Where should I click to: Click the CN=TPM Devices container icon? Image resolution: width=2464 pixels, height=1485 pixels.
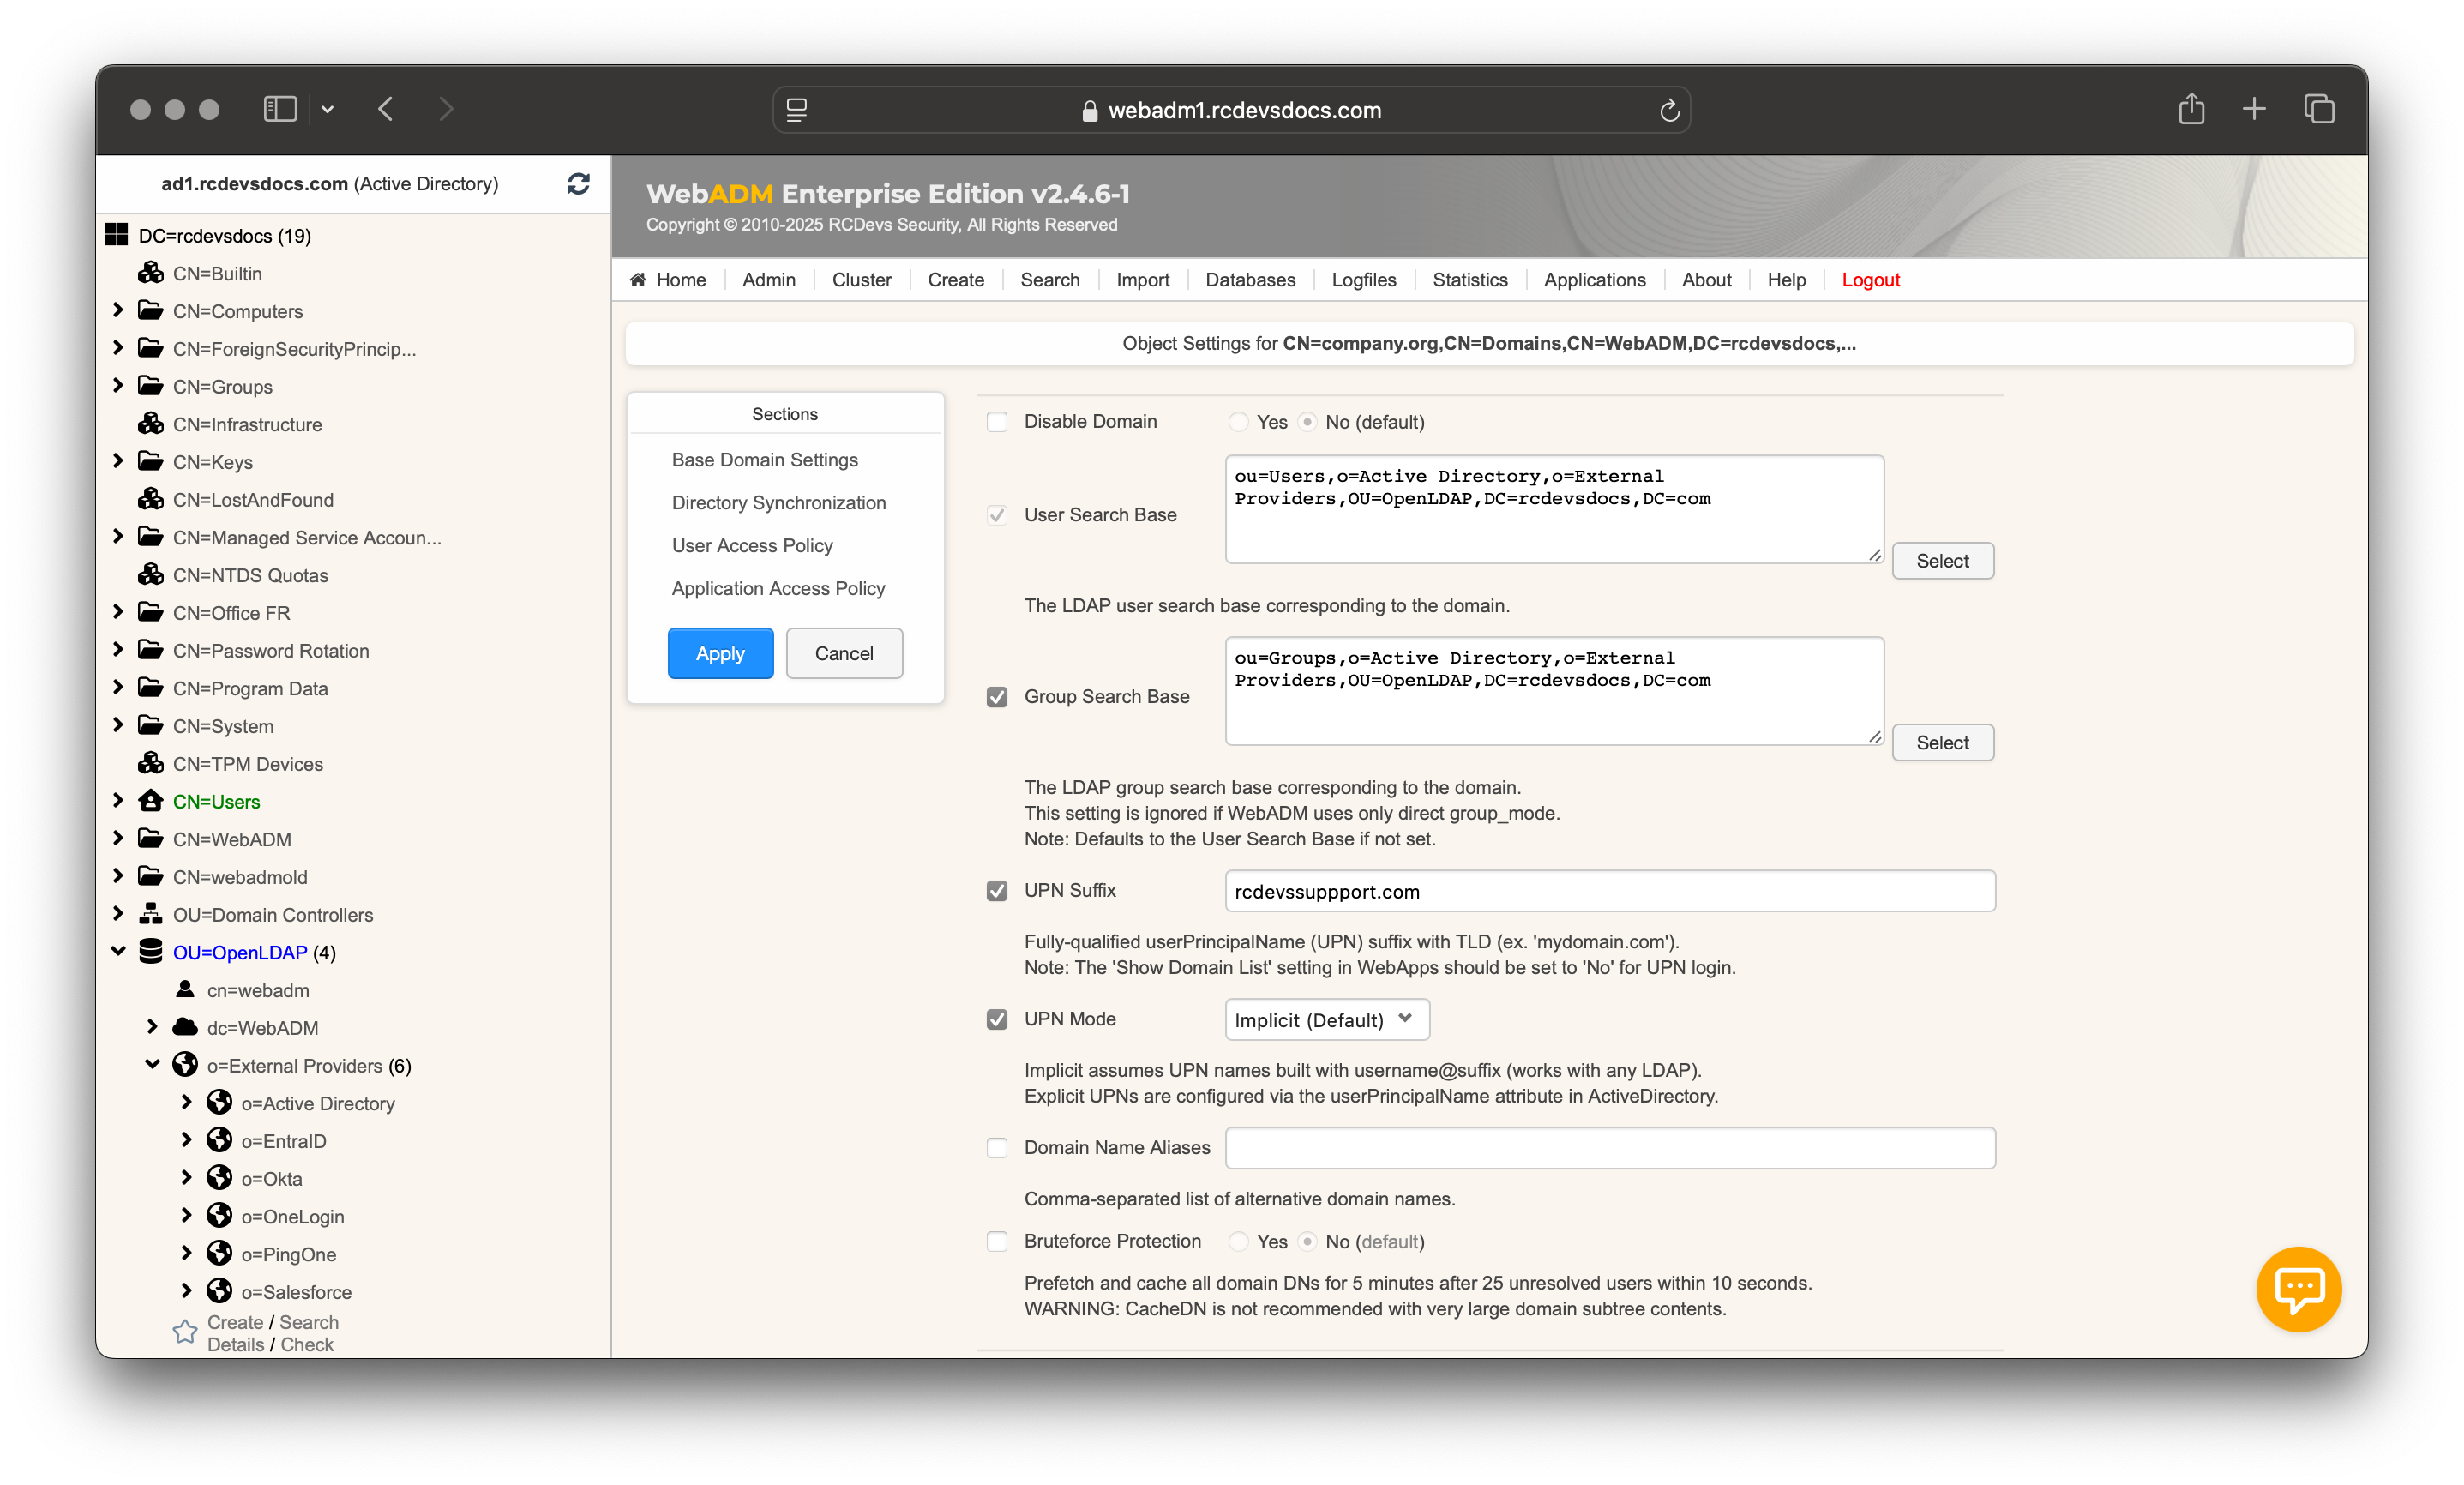[151, 762]
